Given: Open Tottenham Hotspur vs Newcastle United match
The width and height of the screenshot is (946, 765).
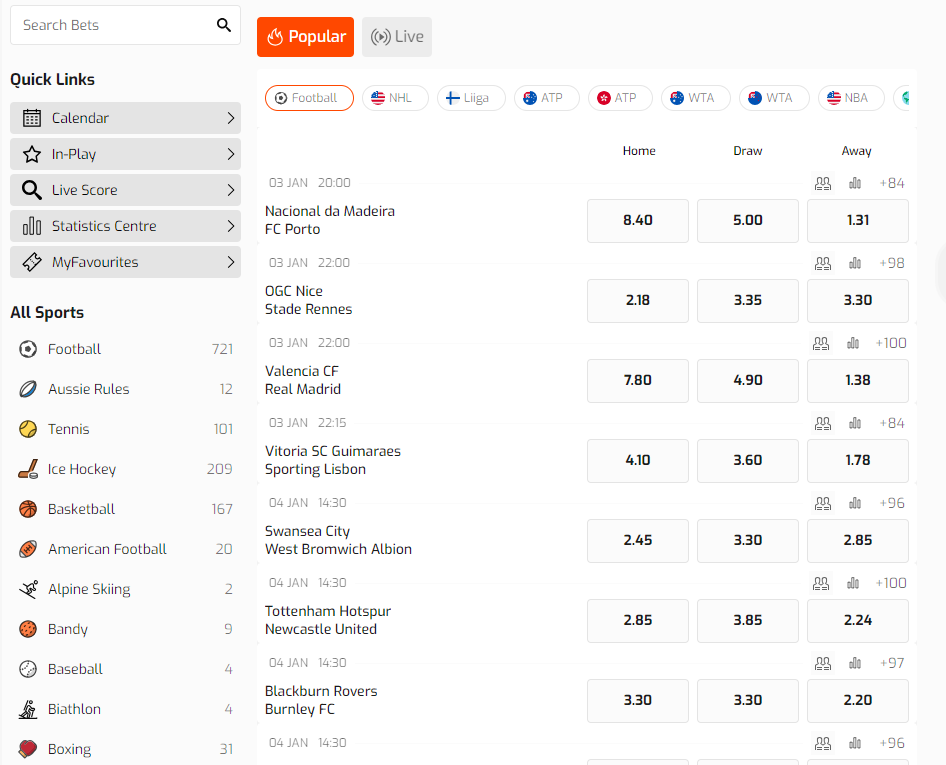Looking at the screenshot, I should (x=328, y=620).
